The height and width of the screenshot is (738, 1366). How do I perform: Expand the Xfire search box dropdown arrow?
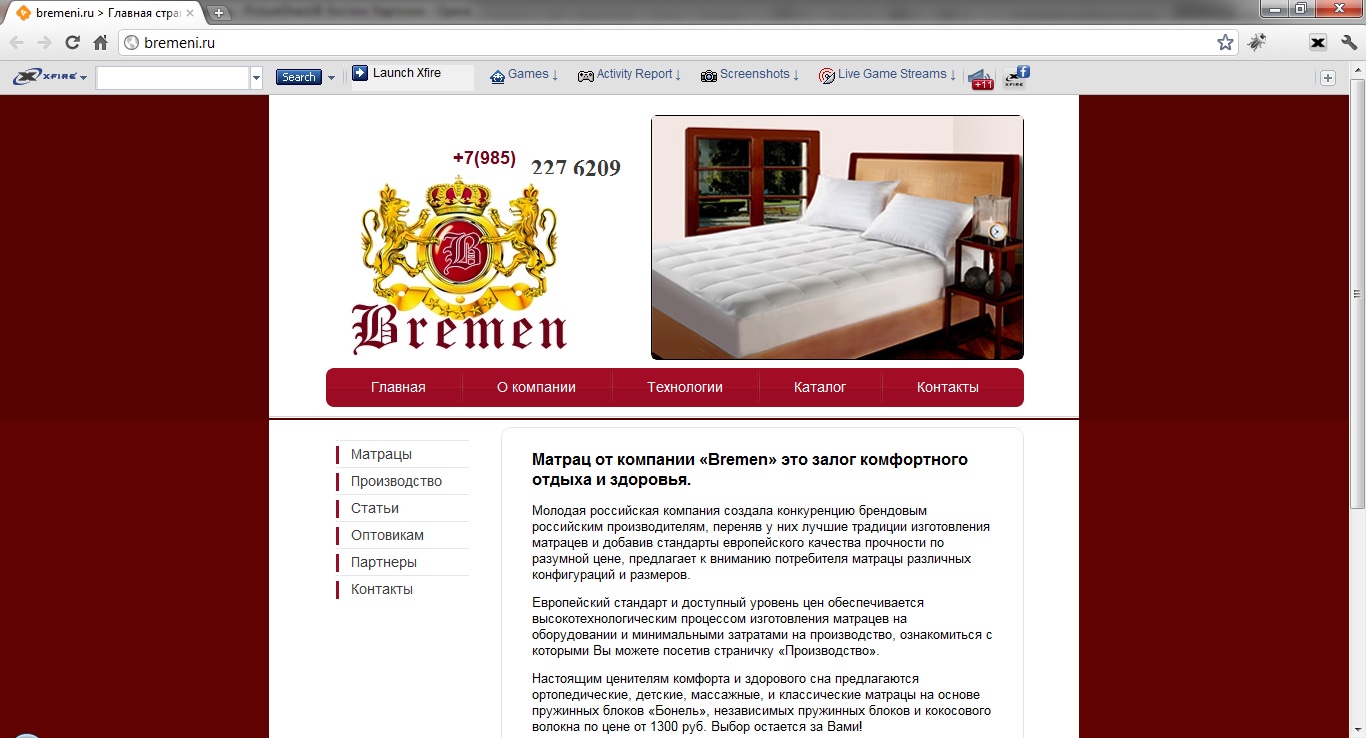[x=256, y=77]
